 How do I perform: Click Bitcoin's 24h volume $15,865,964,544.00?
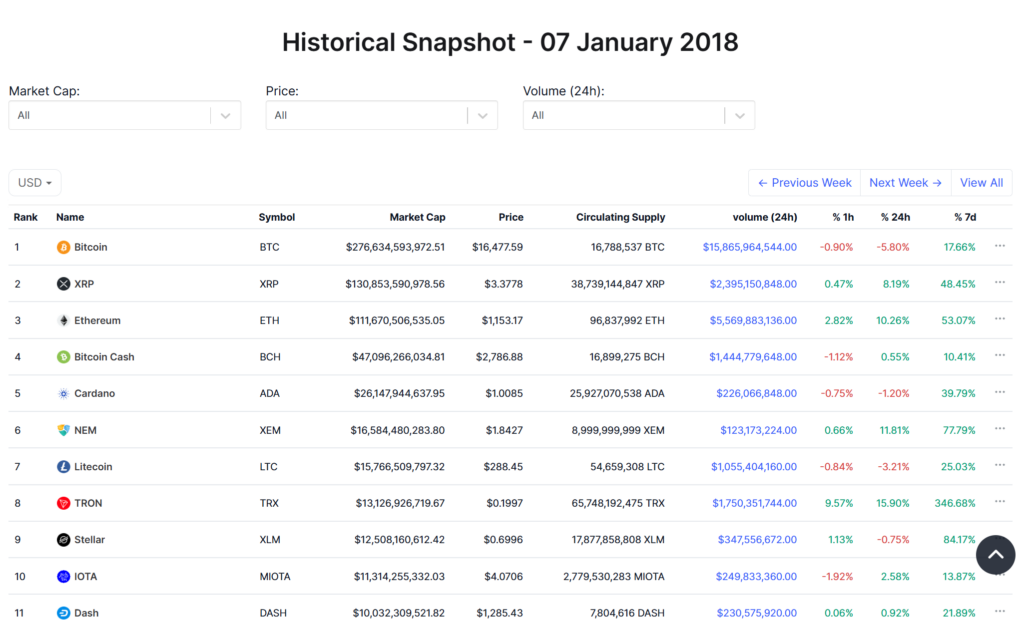(x=750, y=247)
